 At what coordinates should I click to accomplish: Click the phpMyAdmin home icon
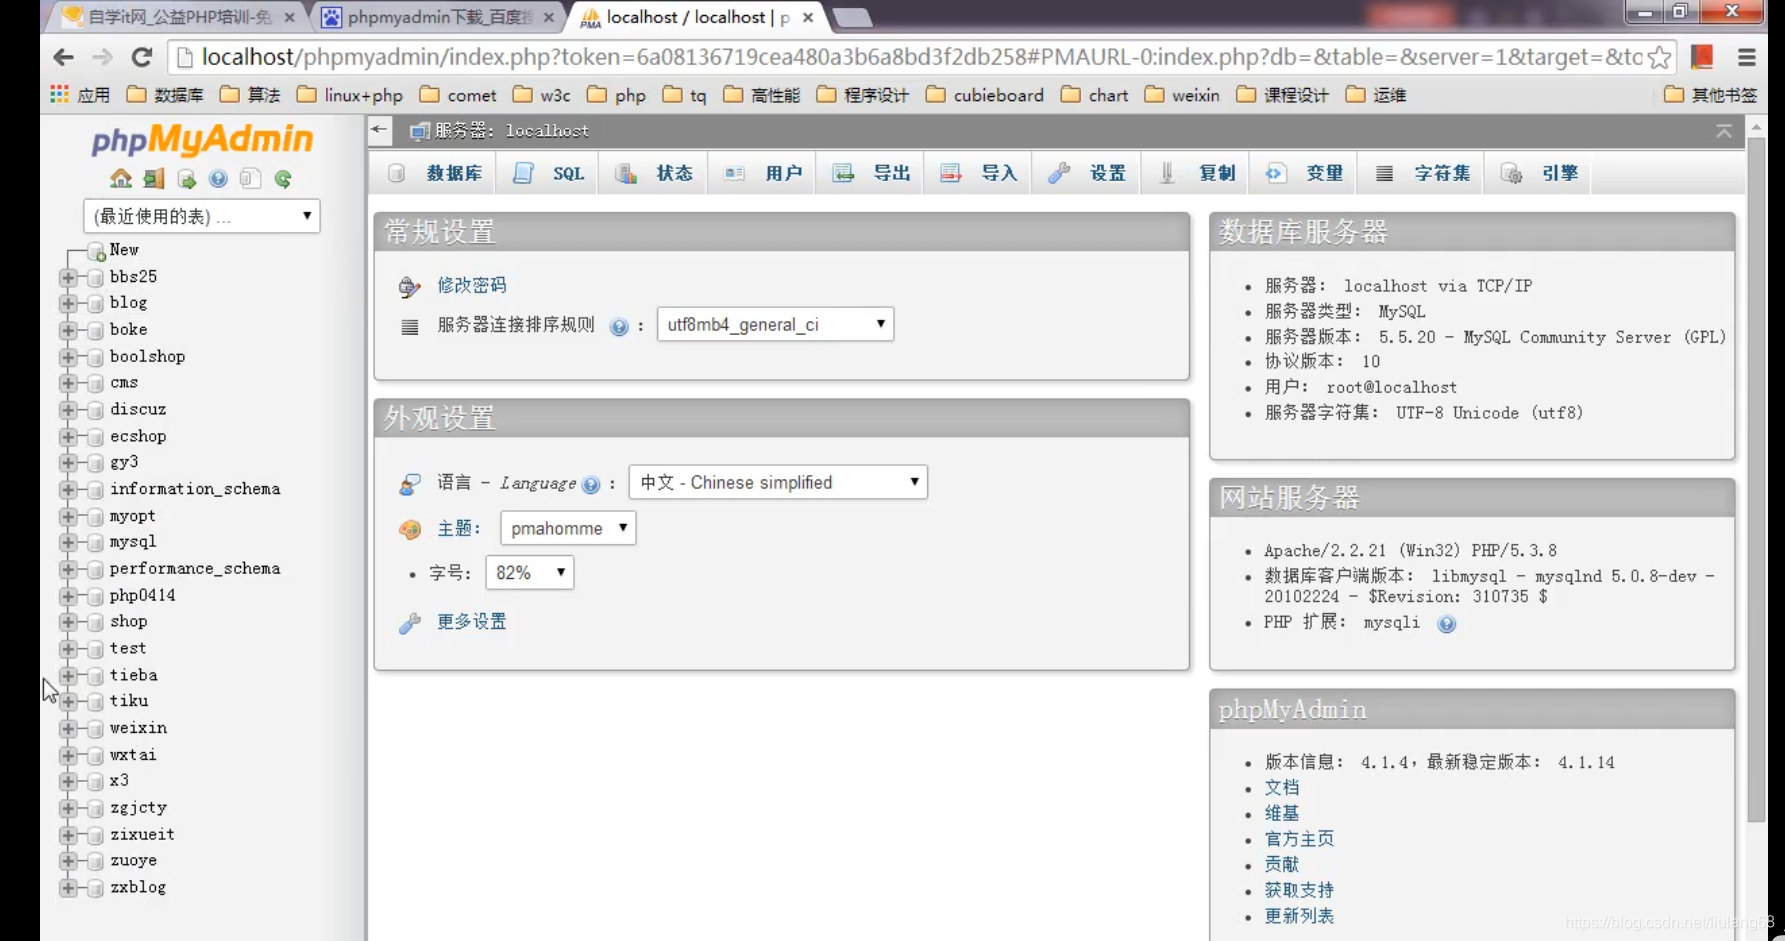pyautogui.click(x=121, y=179)
